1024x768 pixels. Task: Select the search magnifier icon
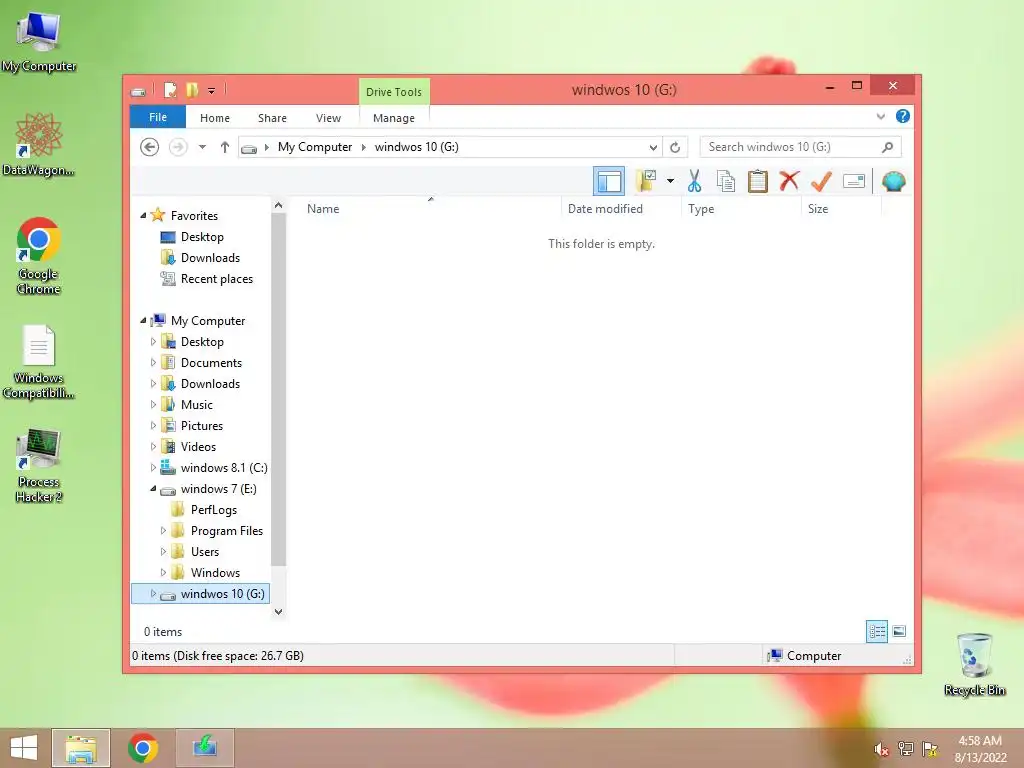pos(888,147)
